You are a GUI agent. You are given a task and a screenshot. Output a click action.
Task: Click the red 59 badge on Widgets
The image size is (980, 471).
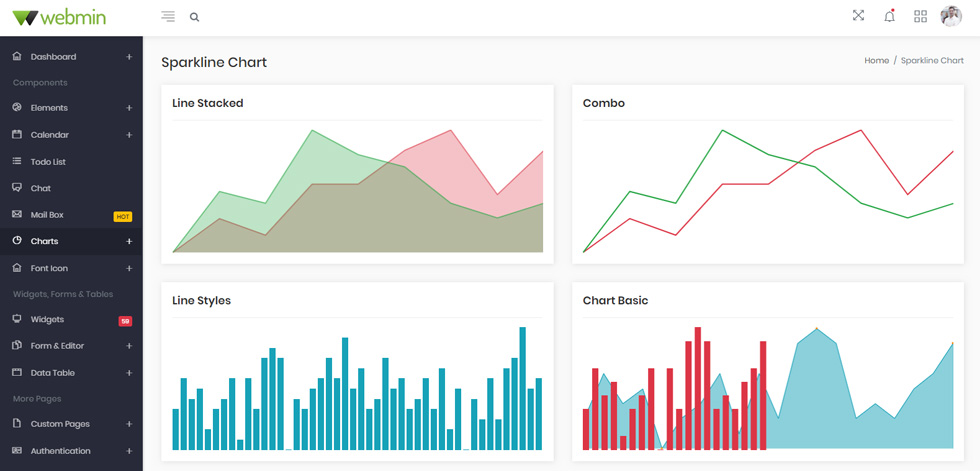click(x=125, y=321)
